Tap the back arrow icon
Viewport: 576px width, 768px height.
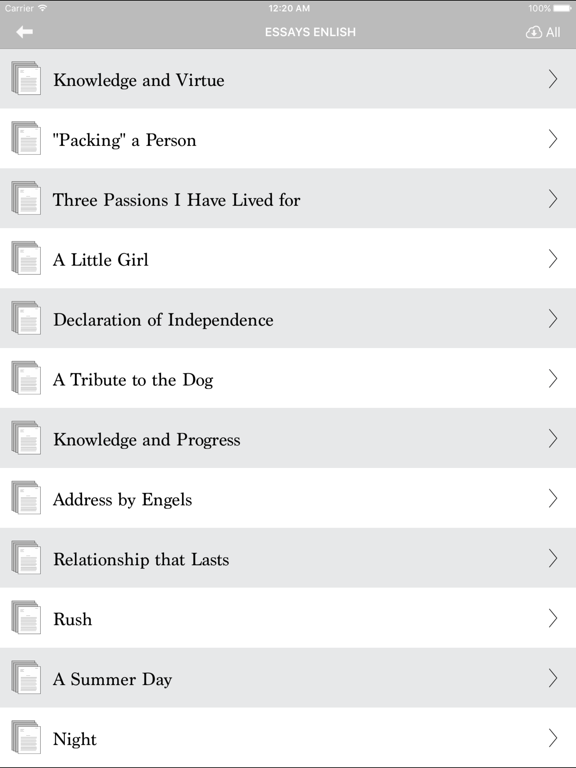pyautogui.click(x=24, y=32)
